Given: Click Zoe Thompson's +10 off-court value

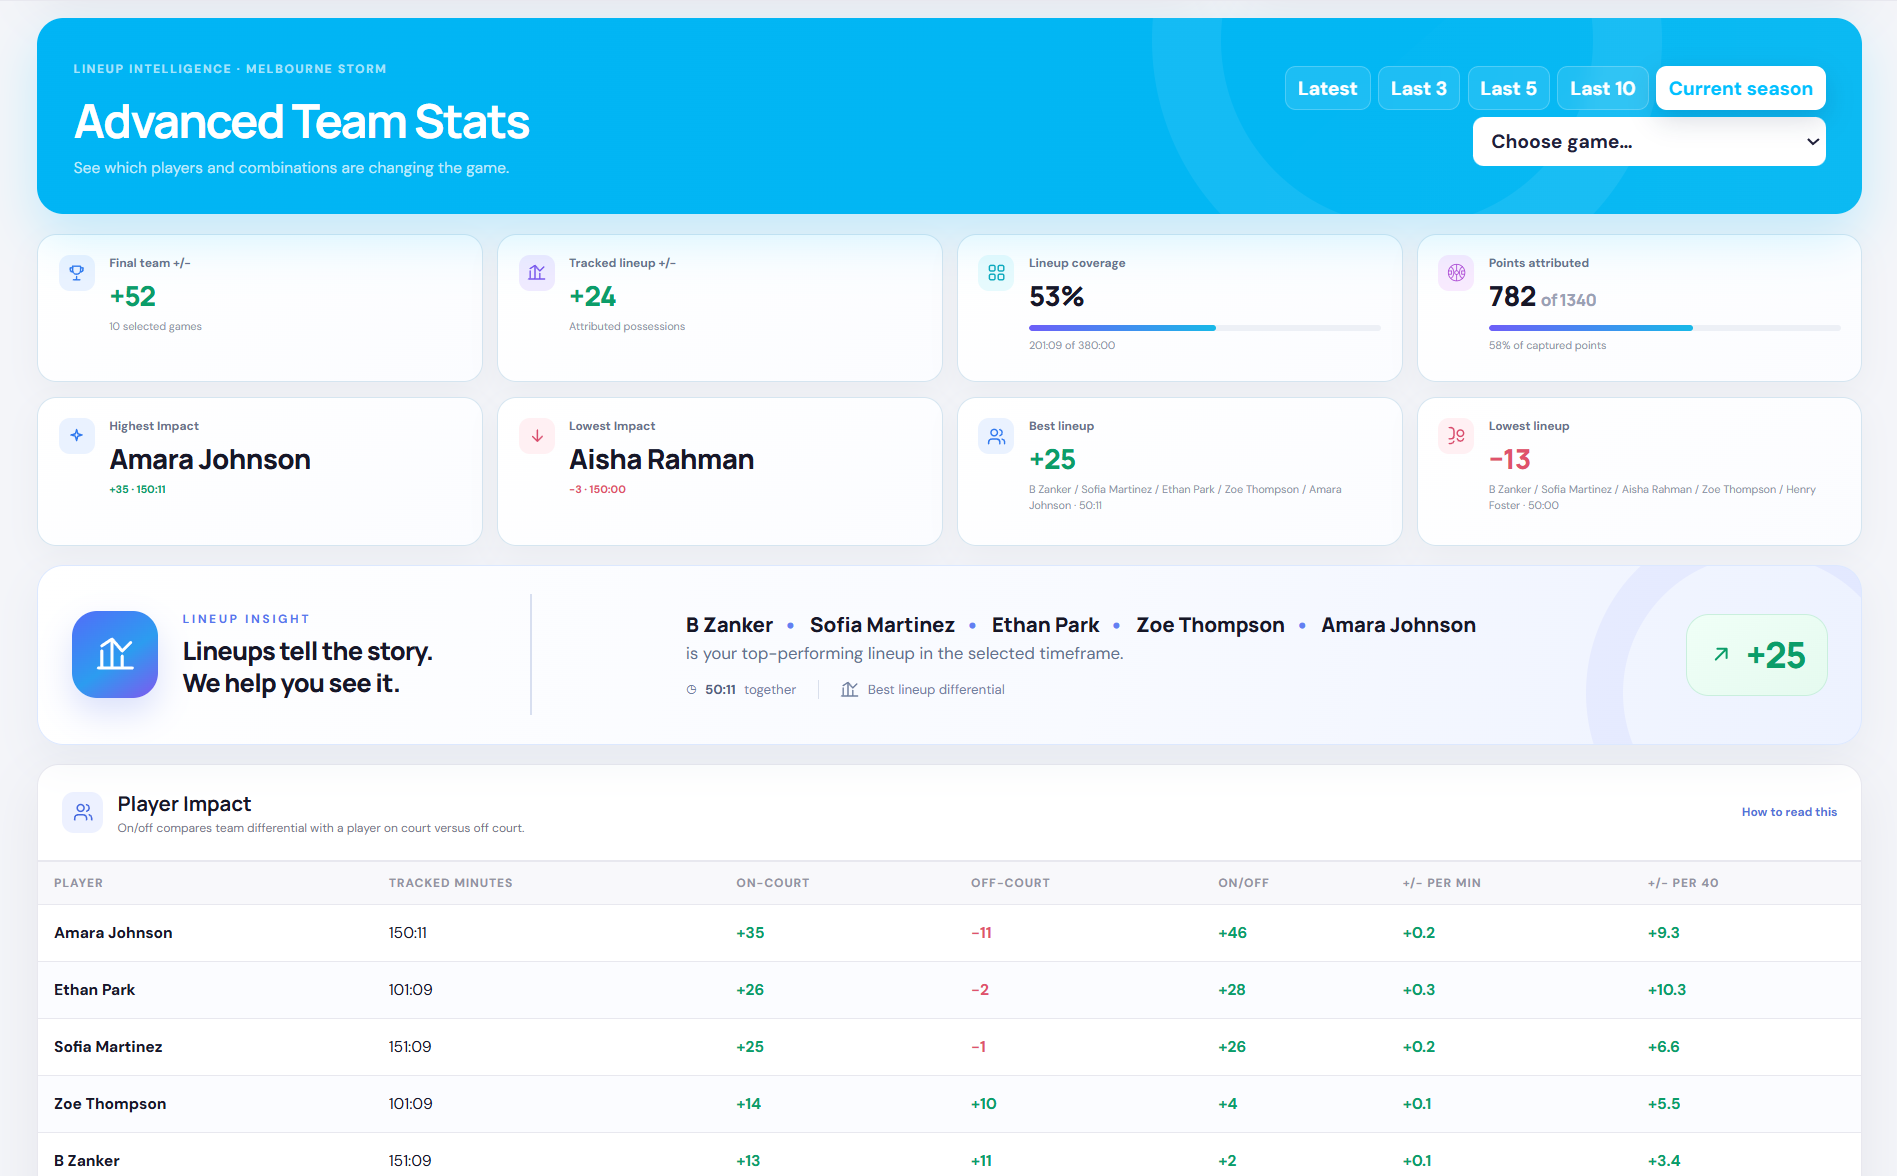Looking at the screenshot, I should coord(984,1104).
